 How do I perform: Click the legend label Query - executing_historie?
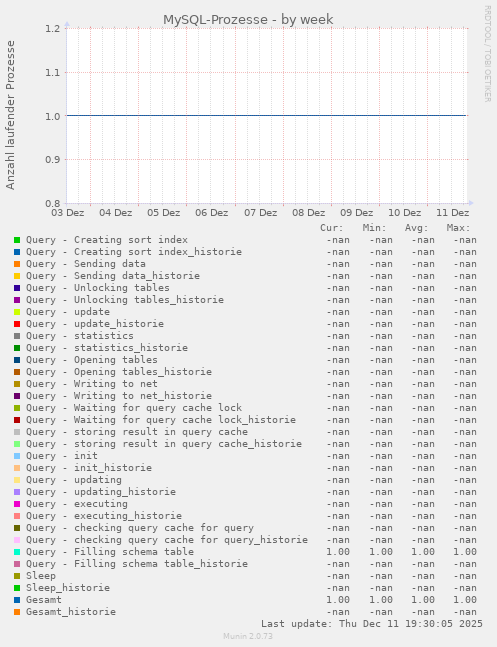[x=104, y=516]
